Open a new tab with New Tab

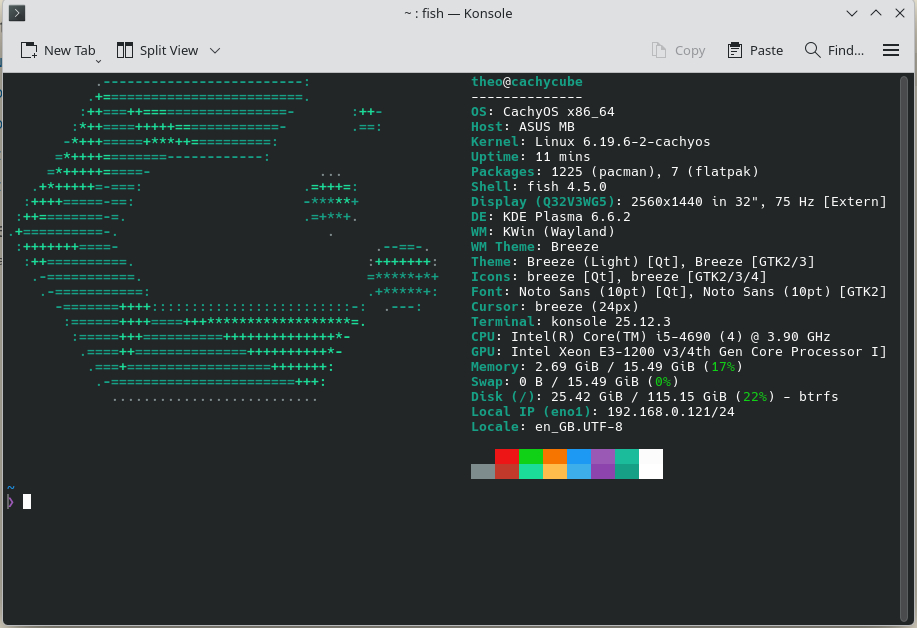click(x=58, y=50)
